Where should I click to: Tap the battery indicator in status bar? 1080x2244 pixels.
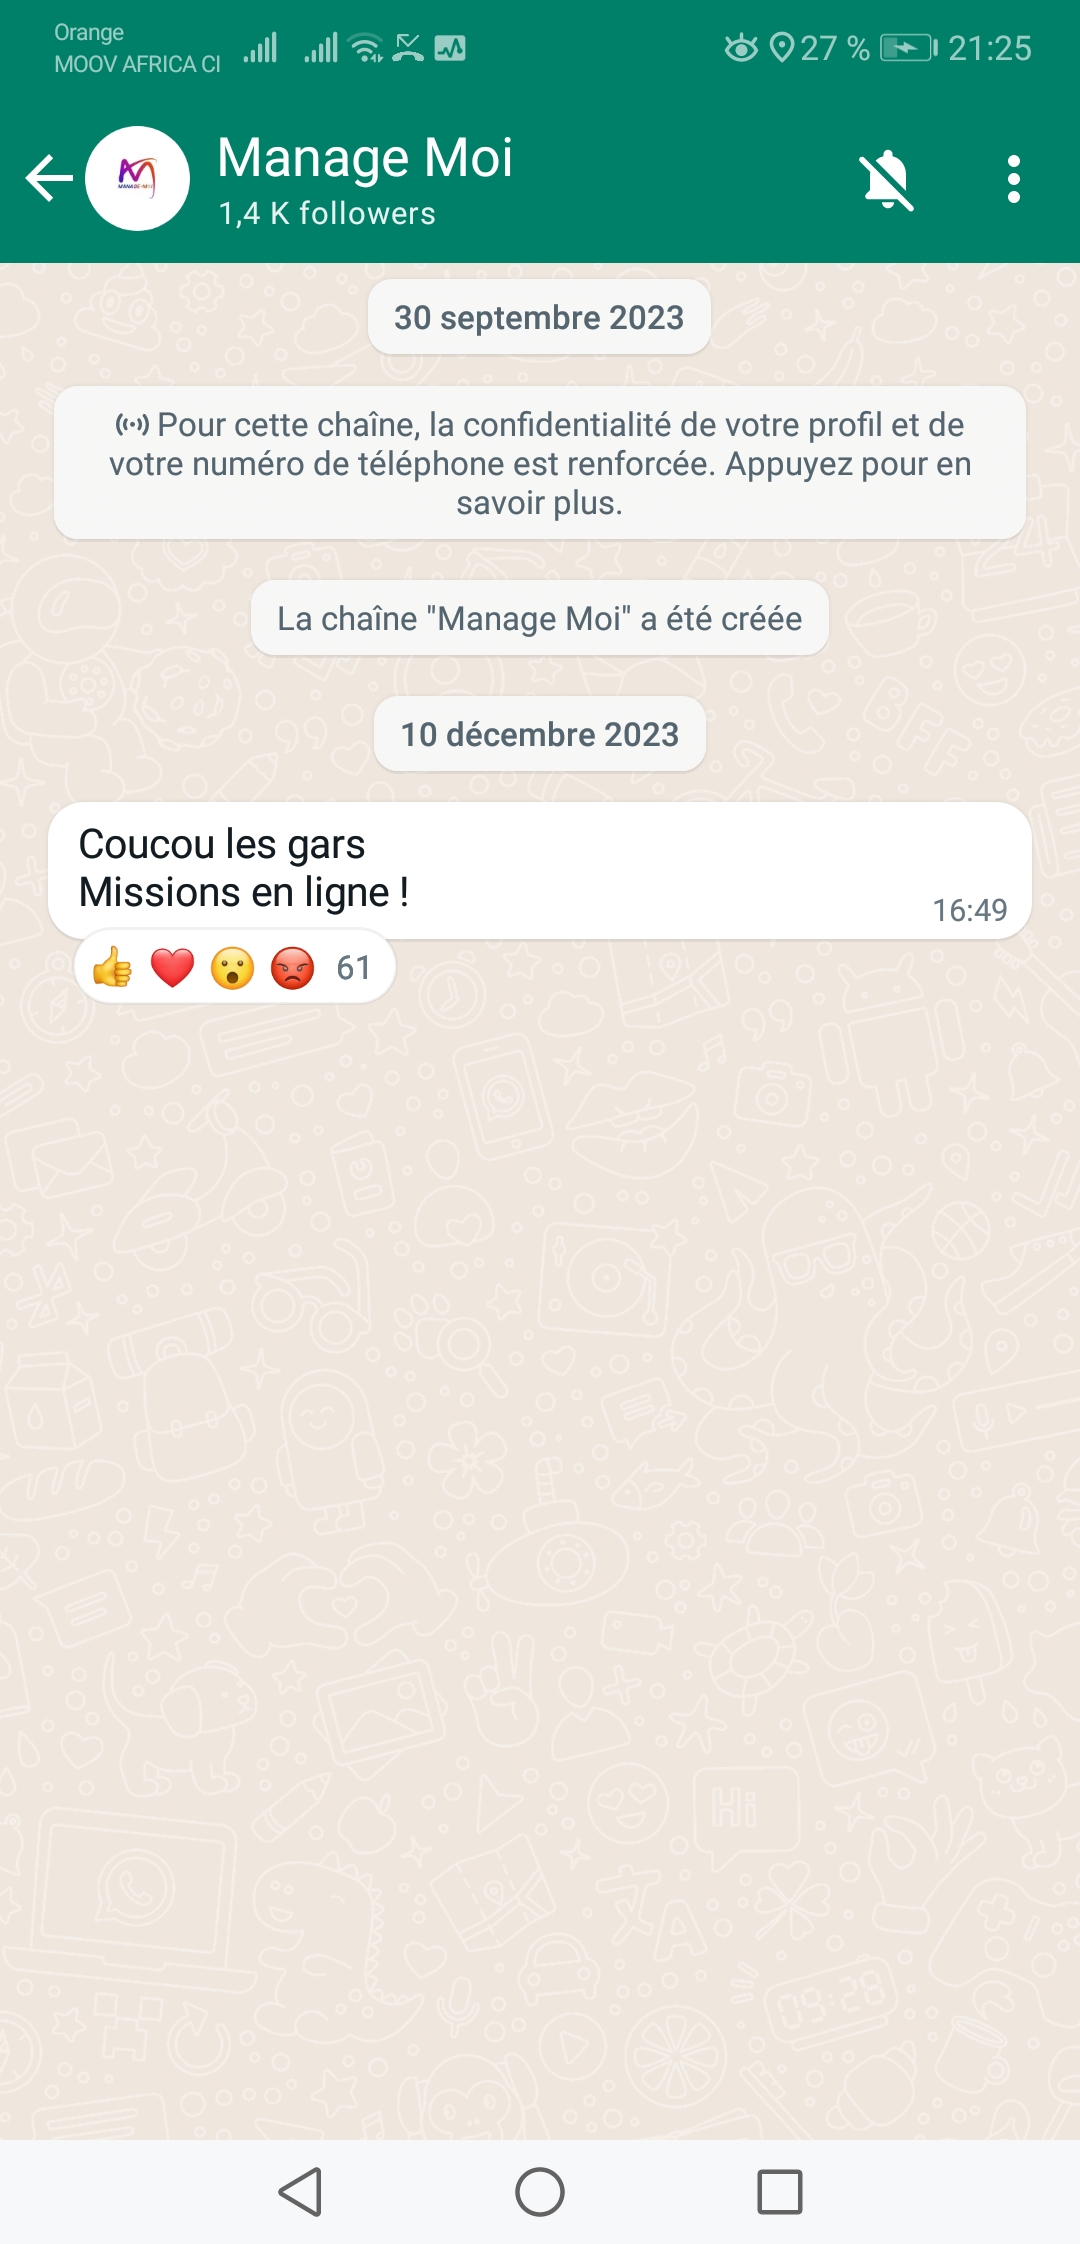tap(908, 48)
